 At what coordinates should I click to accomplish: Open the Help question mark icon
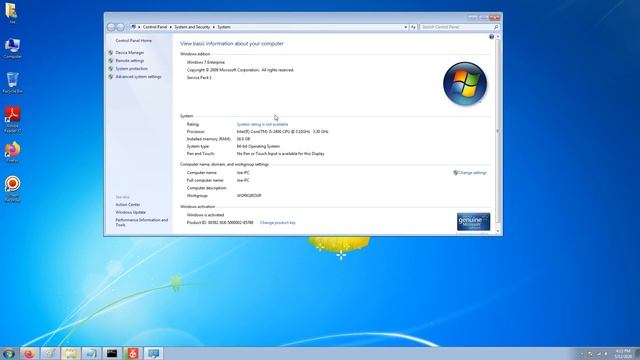coord(491,37)
